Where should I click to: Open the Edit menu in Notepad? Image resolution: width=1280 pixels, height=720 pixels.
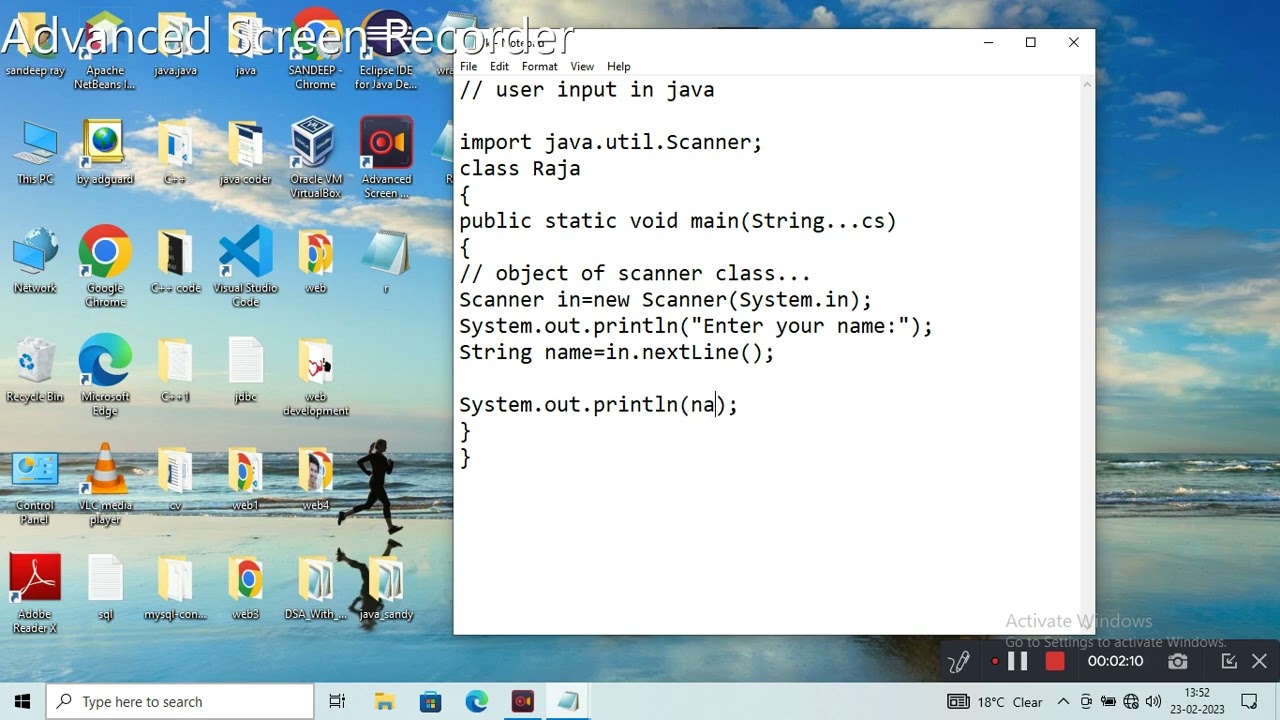coord(499,66)
